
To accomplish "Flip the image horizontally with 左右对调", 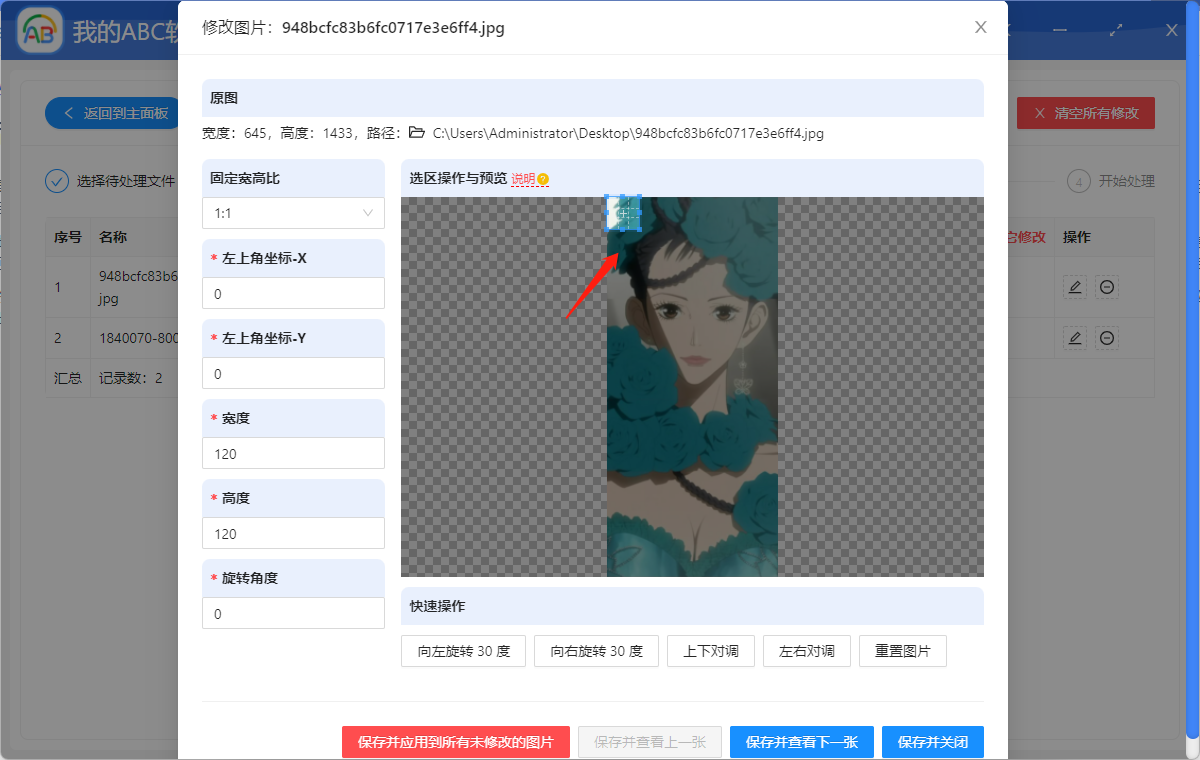I will point(806,650).
